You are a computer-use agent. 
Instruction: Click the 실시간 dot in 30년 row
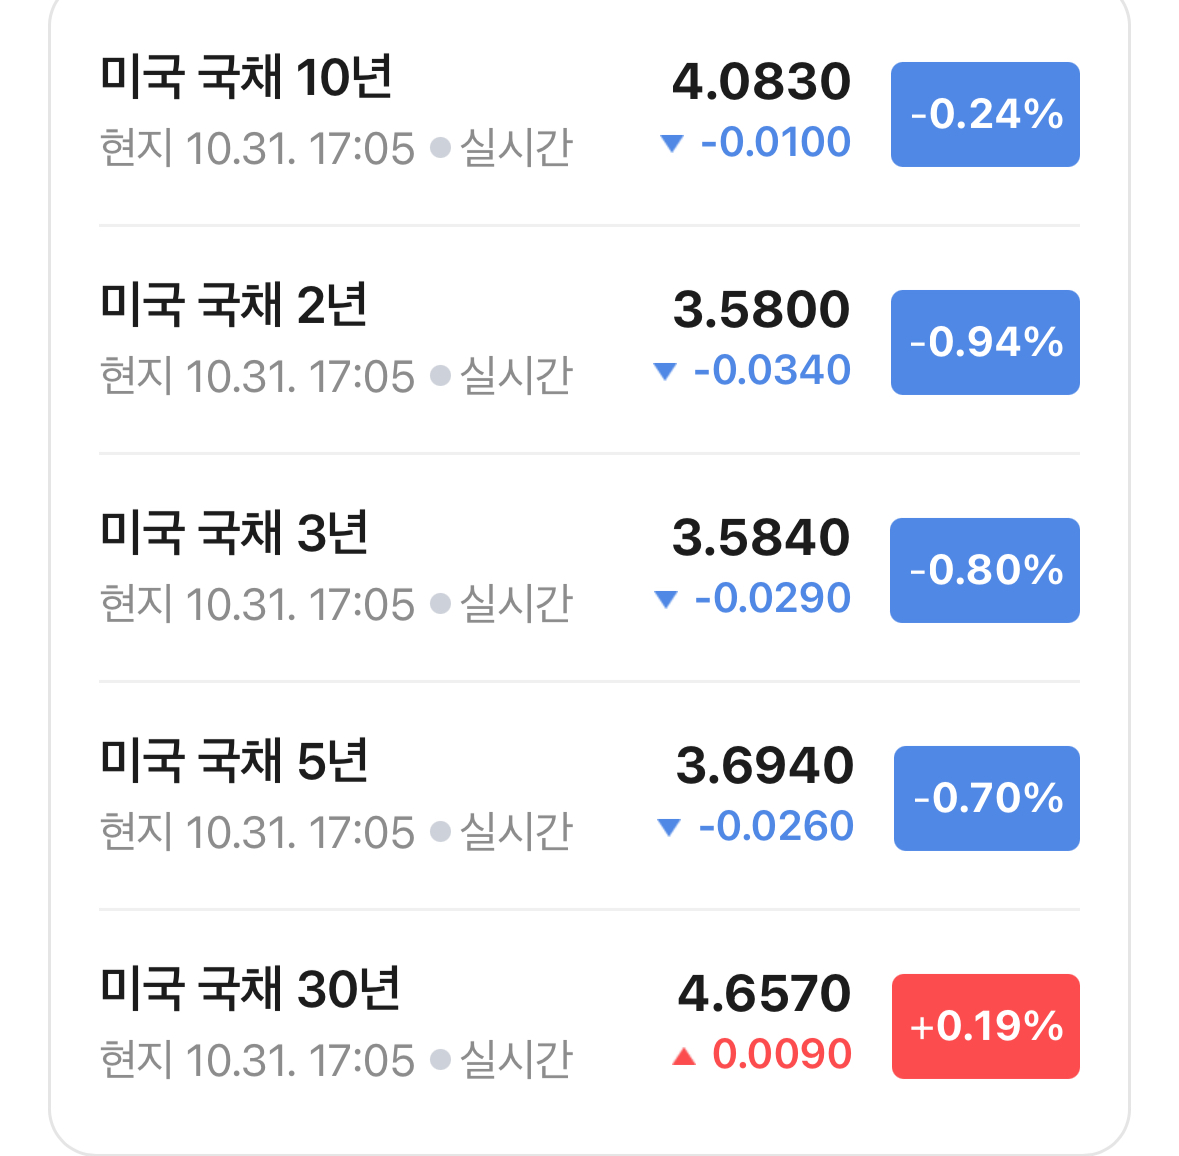click(x=440, y=1060)
